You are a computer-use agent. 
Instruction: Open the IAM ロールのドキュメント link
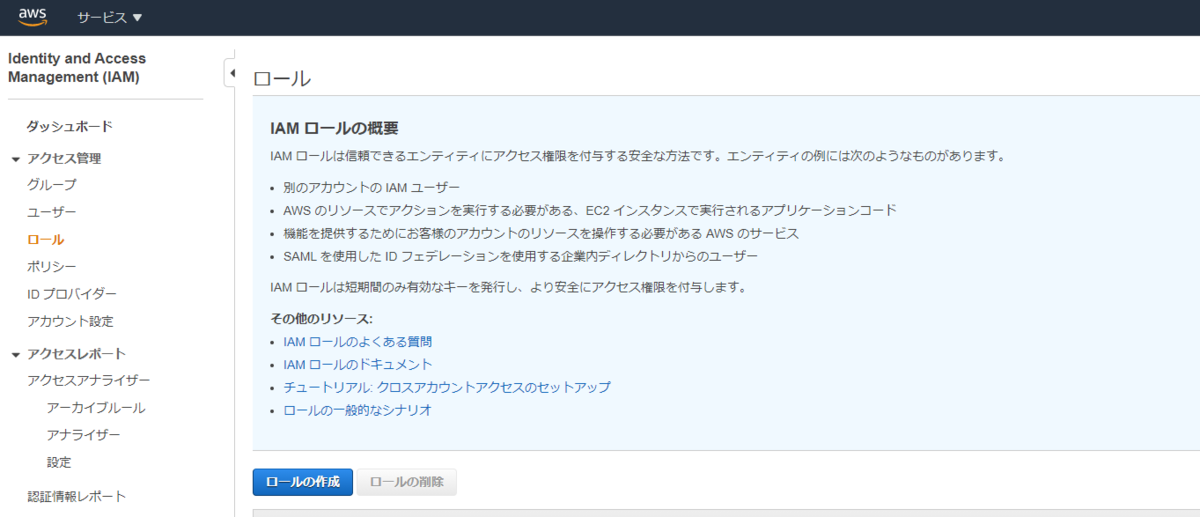pos(358,364)
